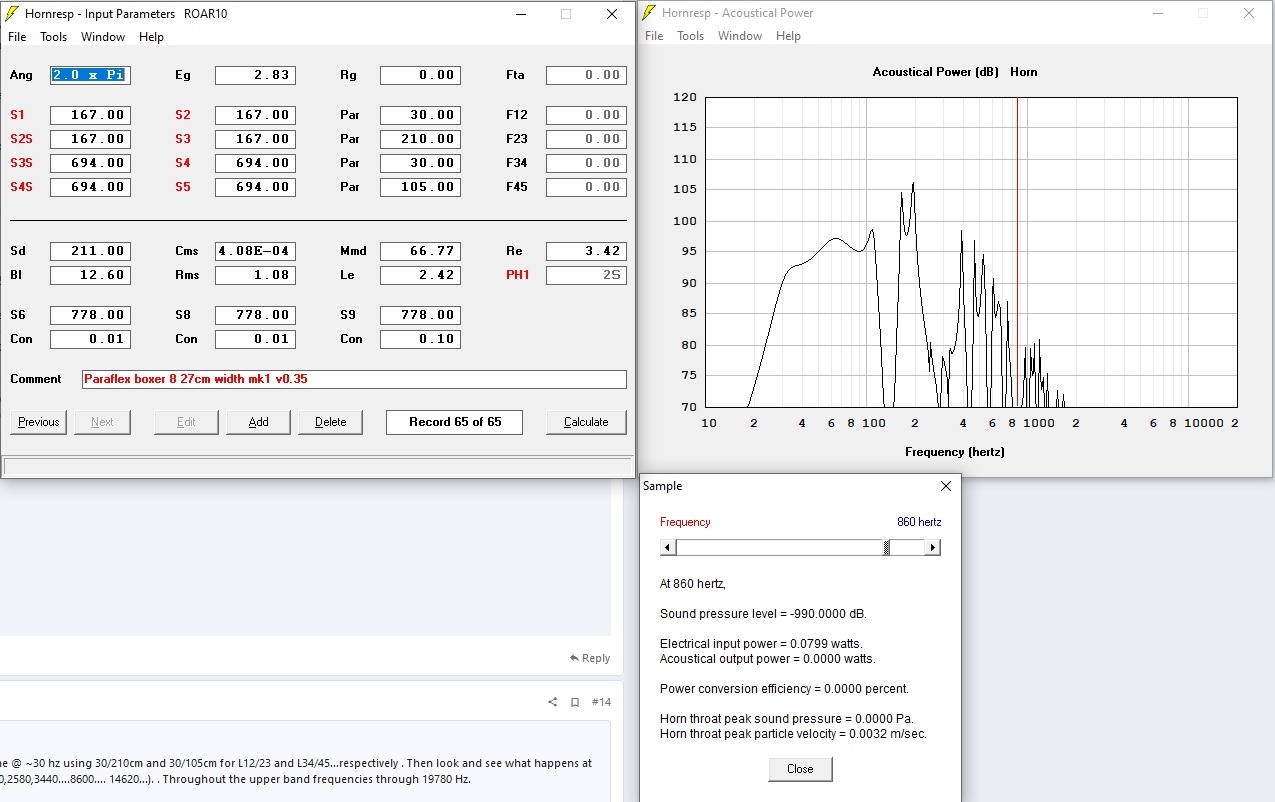
Task: Open Window menu in Input Parameters window
Action: (103, 37)
